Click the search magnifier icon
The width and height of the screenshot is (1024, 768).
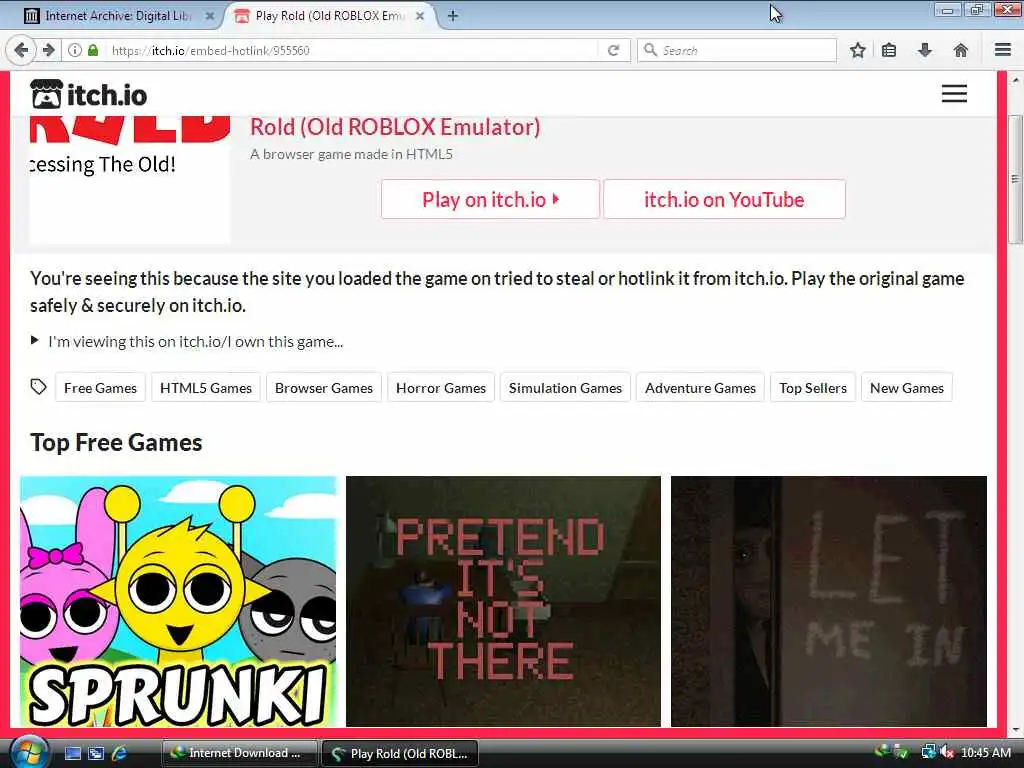[x=650, y=50]
